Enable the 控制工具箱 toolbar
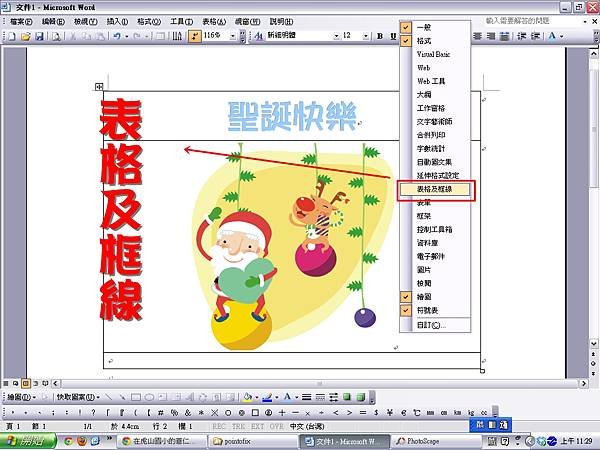The height and width of the screenshot is (450, 600). tap(435, 229)
